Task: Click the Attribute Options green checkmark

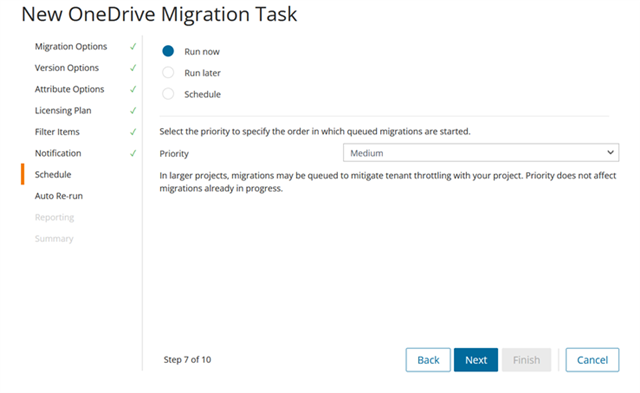Action: [133, 89]
